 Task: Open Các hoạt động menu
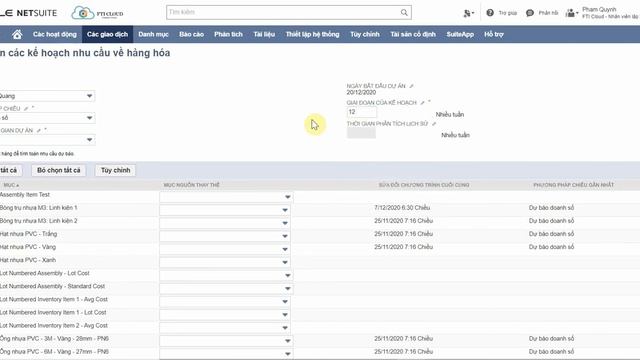click(55, 34)
